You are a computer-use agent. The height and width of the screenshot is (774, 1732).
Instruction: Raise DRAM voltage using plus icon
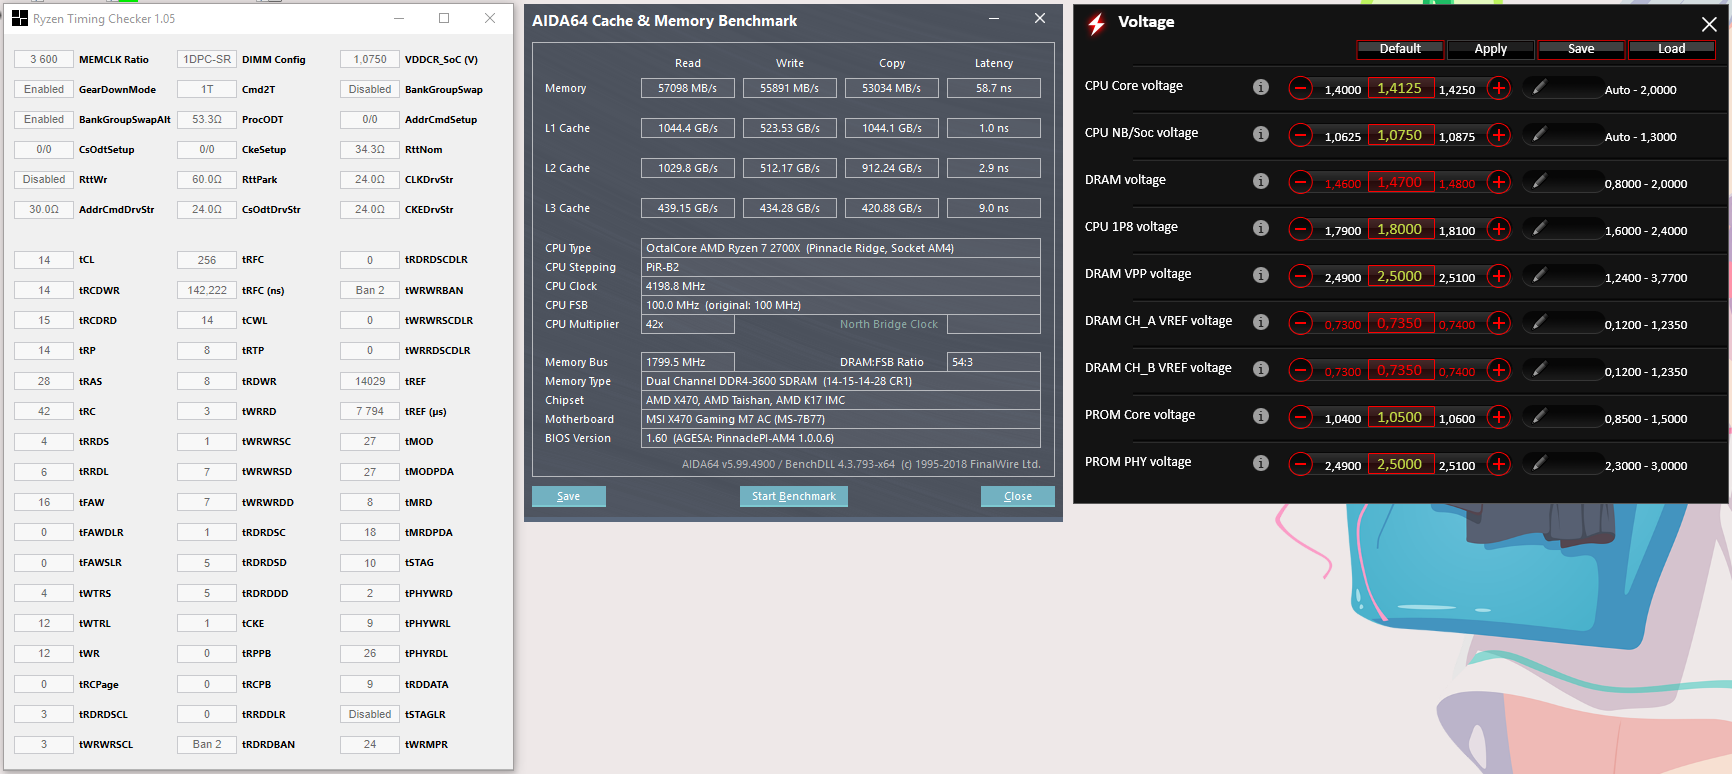pyautogui.click(x=1499, y=183)
